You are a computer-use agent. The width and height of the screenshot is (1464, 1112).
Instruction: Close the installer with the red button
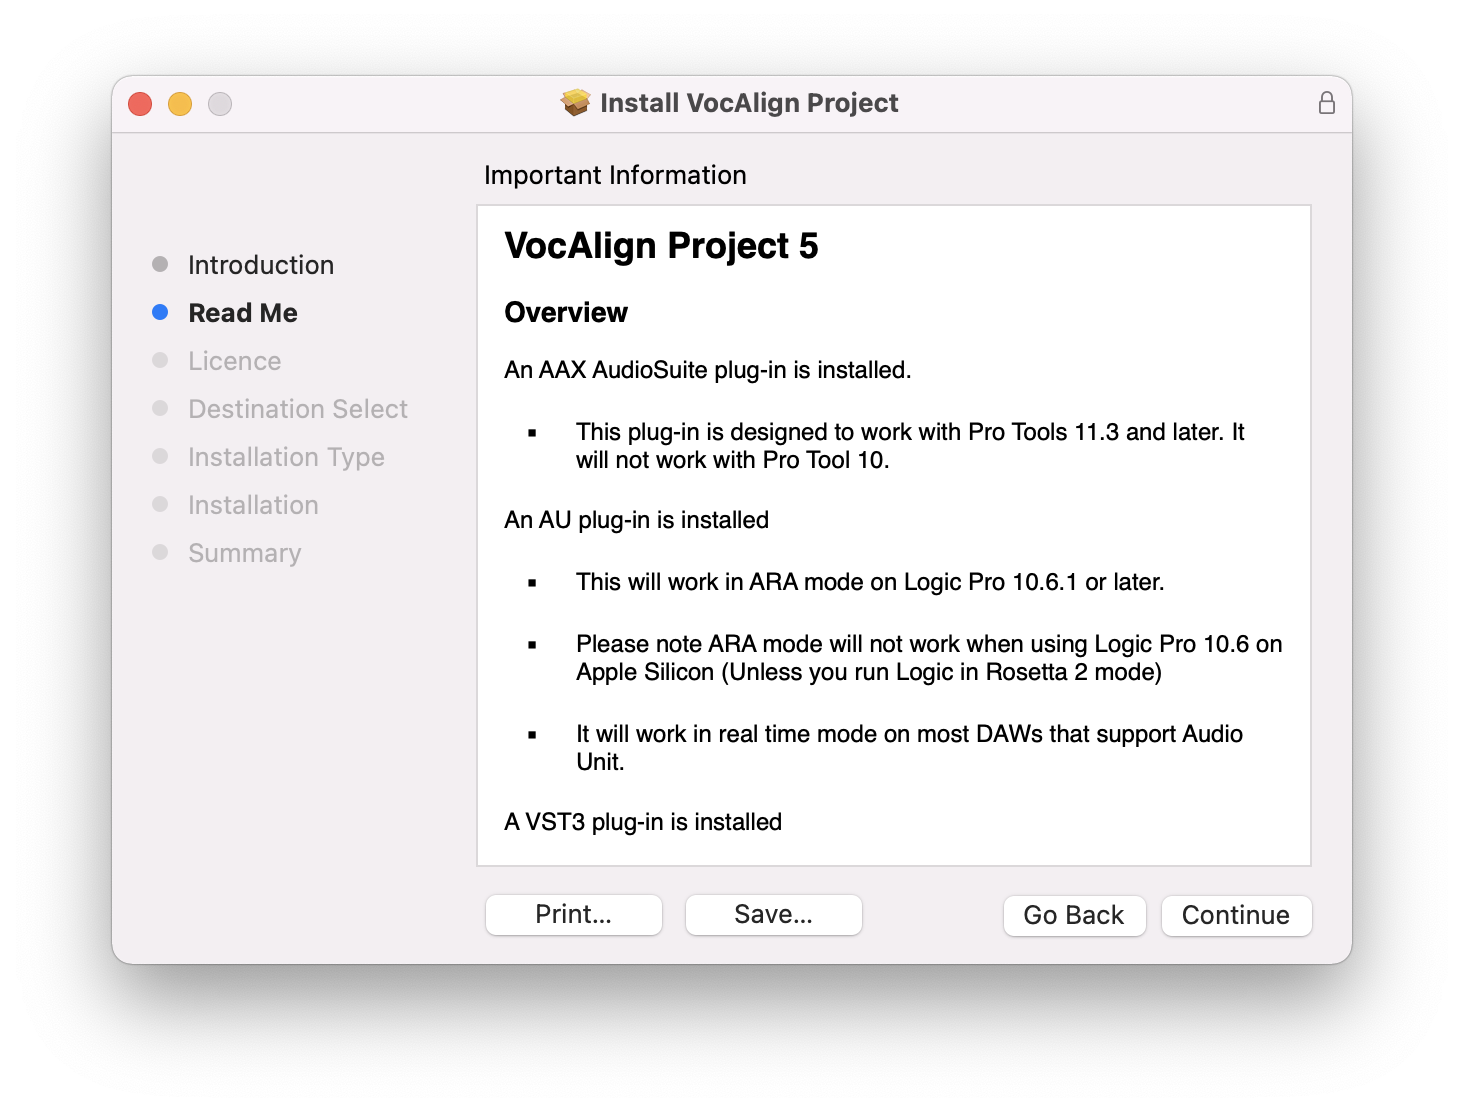(140, 104)
